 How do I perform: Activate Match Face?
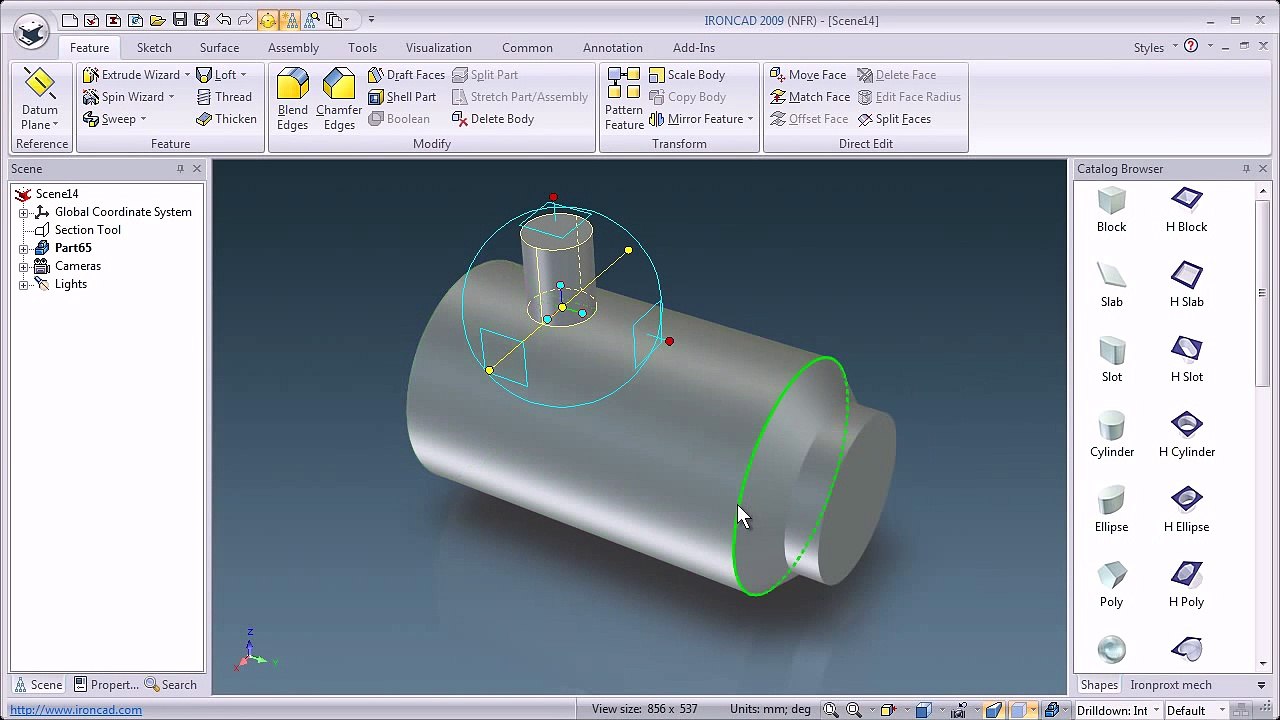(x=810, y=97)
